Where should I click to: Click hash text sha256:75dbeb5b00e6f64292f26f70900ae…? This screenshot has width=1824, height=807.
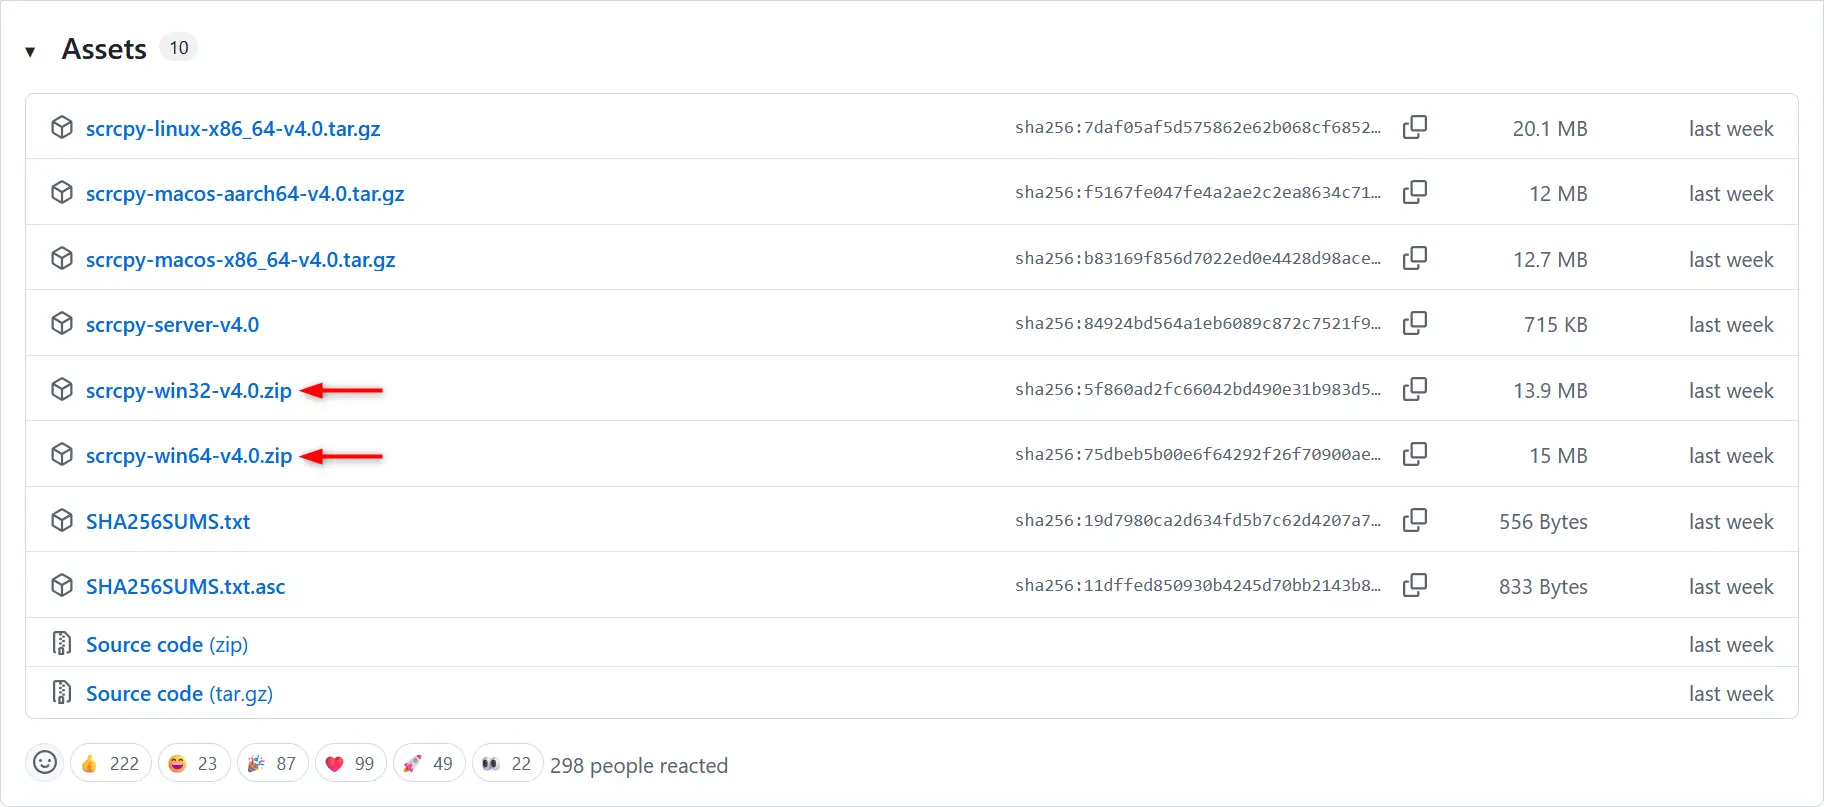(1198, 454)
